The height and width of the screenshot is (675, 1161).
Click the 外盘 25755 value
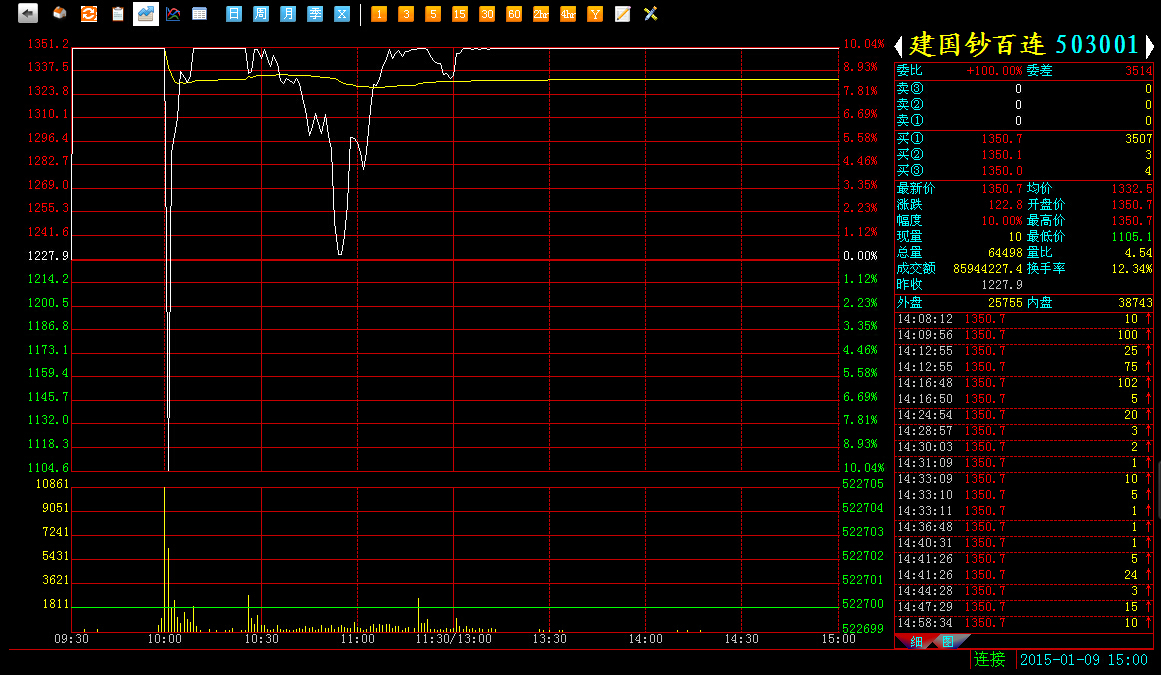pos(1005,303)
